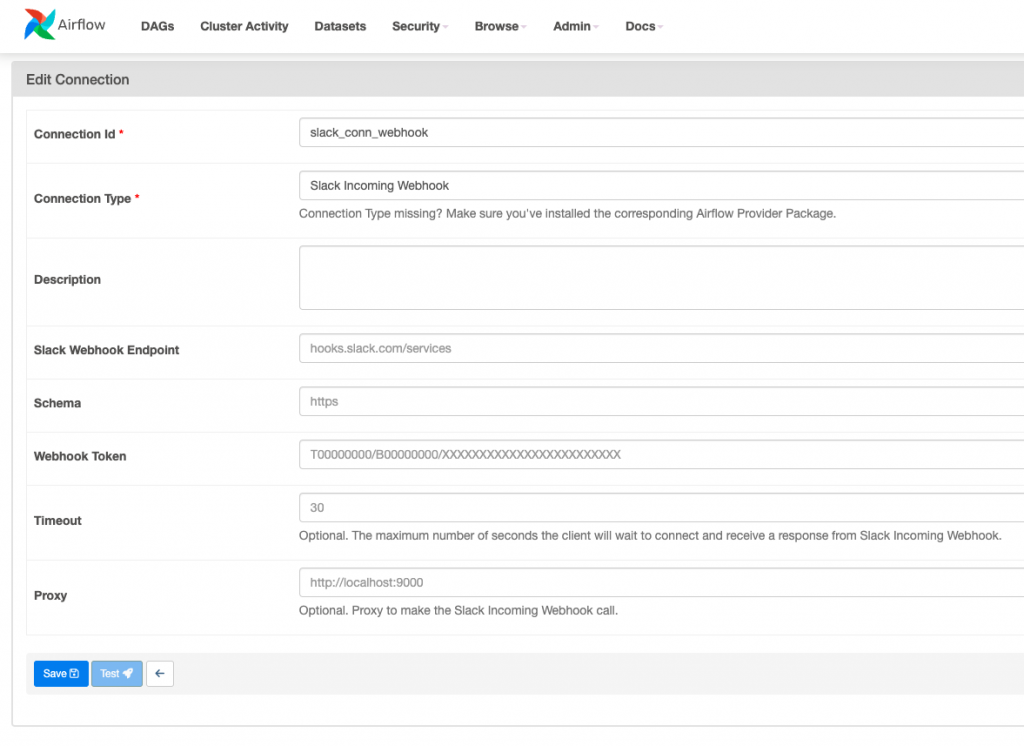
Task: Go to the DAGs page
Action: (157, 26)
